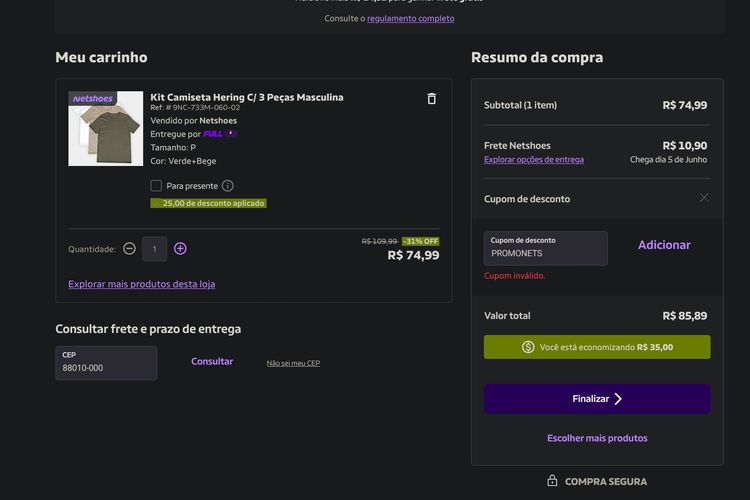
Task: Delete the Hering t-shirt kit from cart
Action: click(431, 99)
